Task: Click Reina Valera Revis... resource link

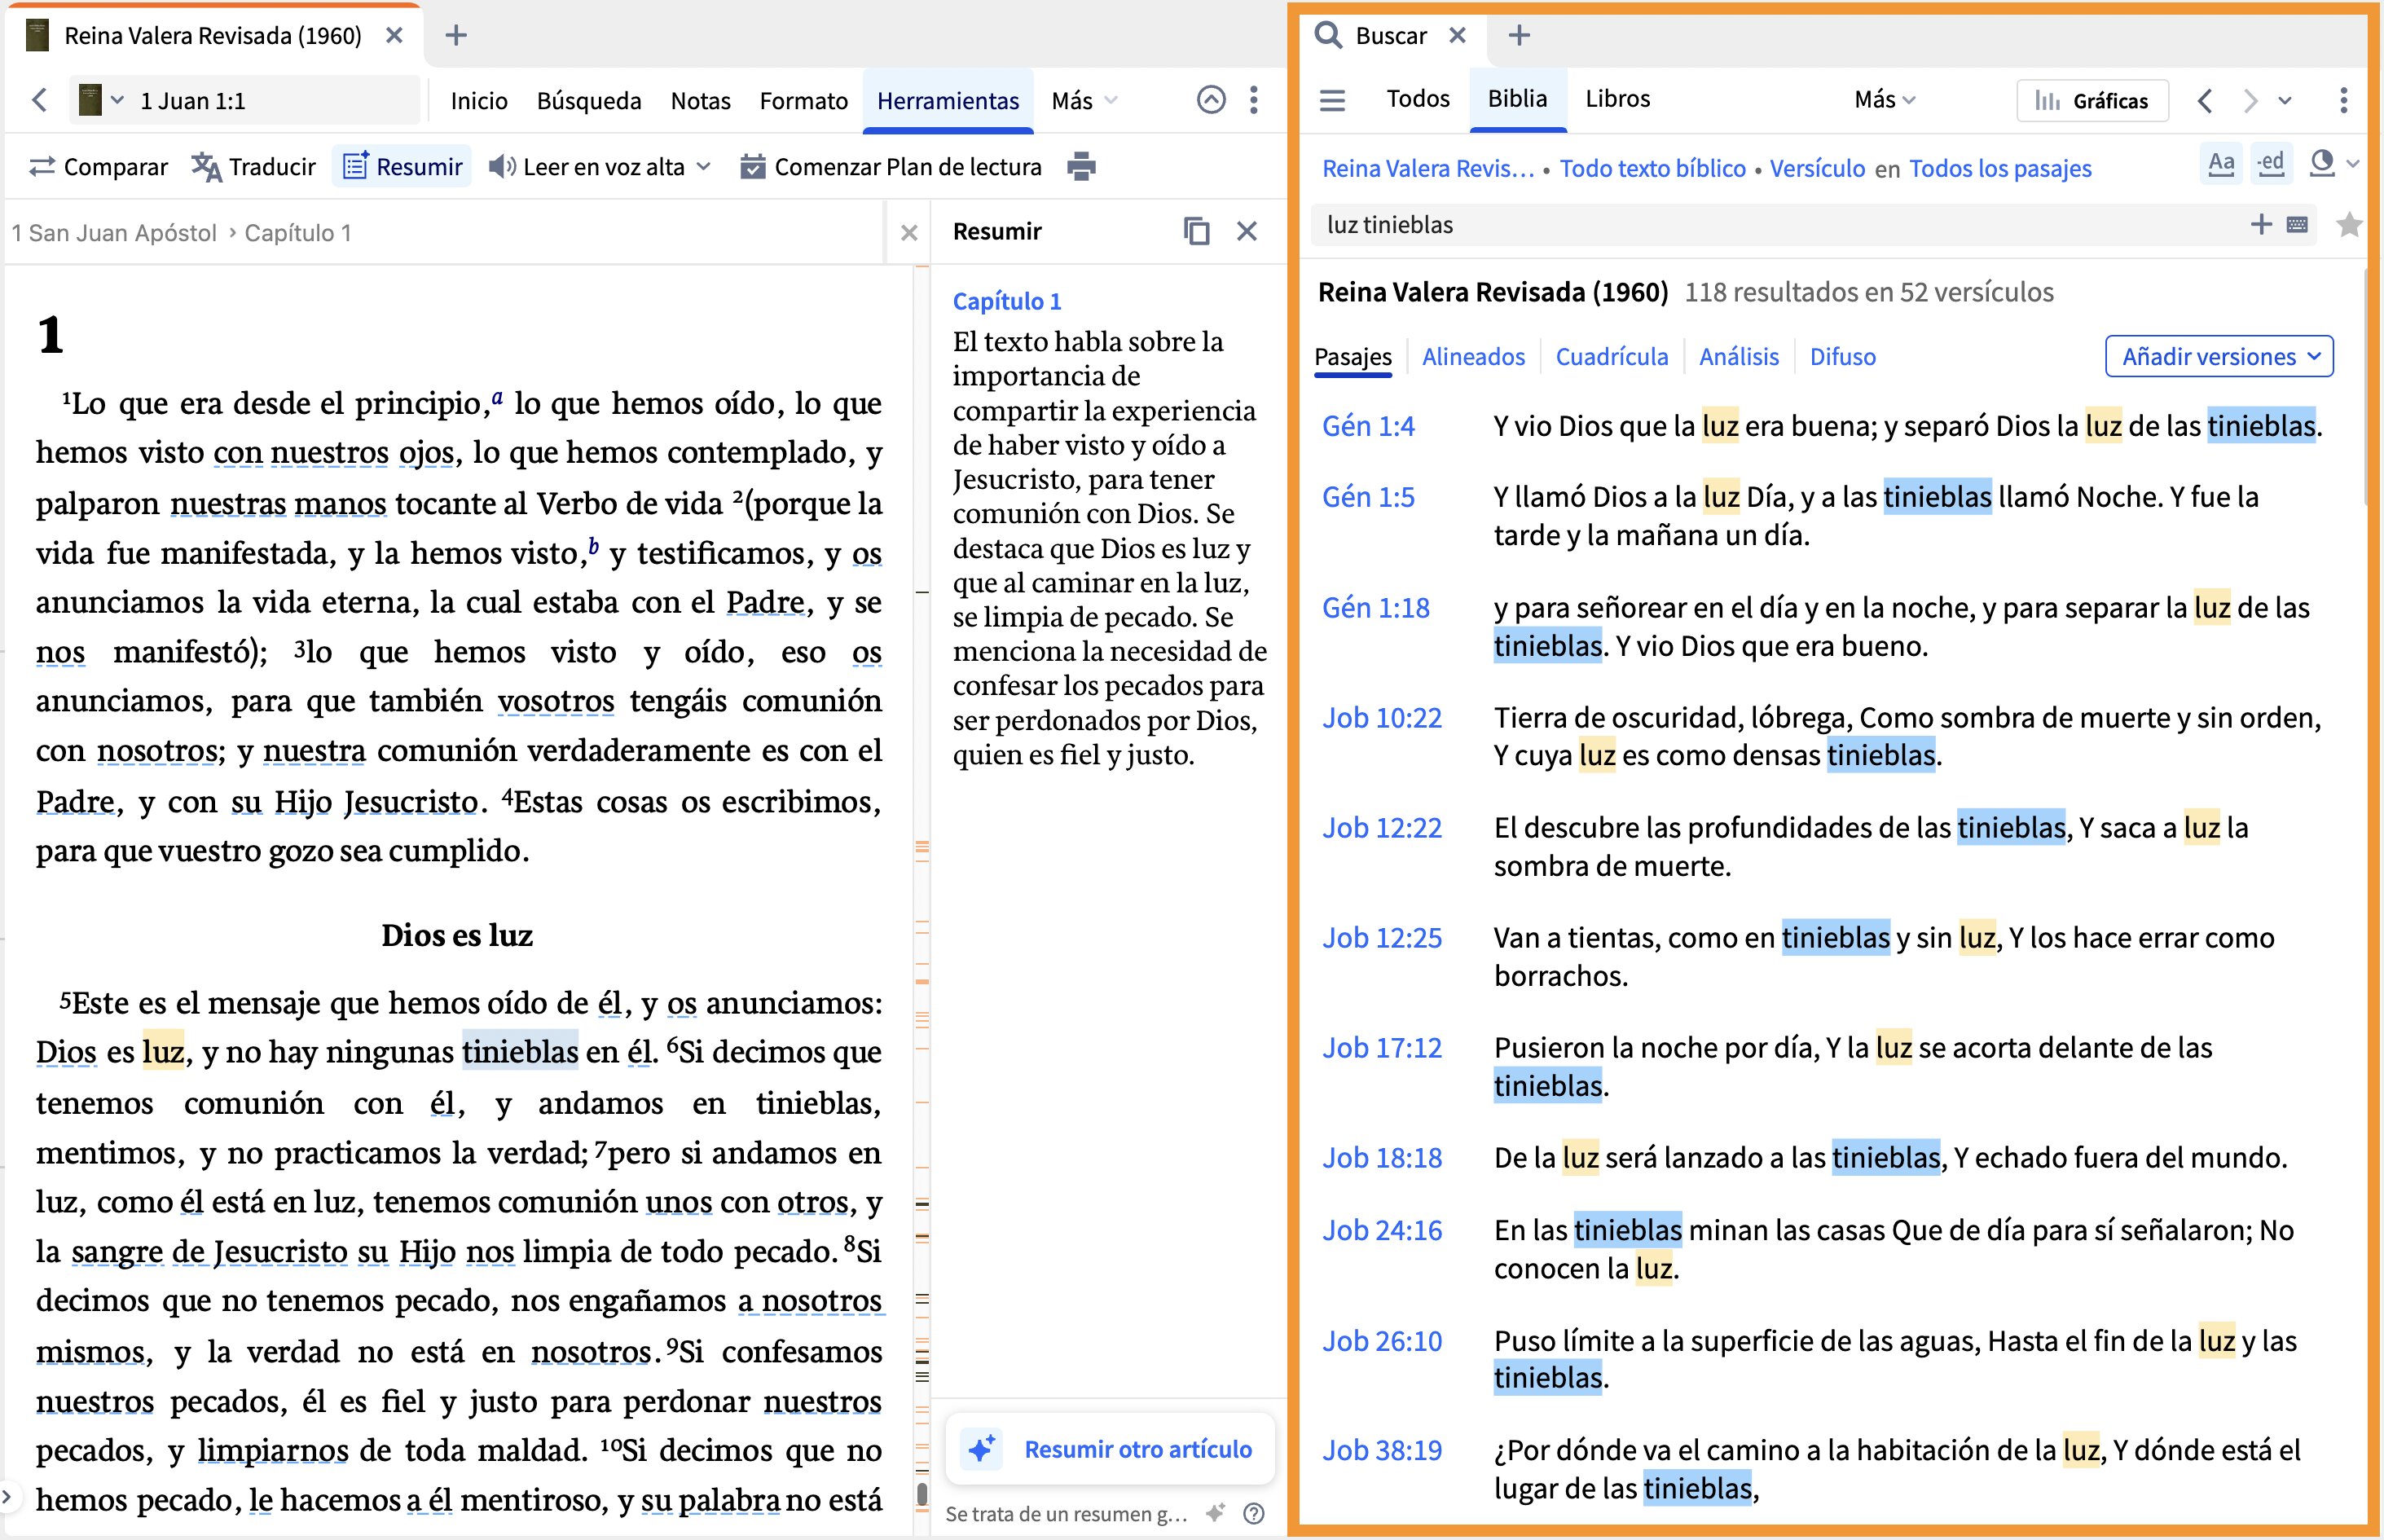Action: (x=1427, y=168)
